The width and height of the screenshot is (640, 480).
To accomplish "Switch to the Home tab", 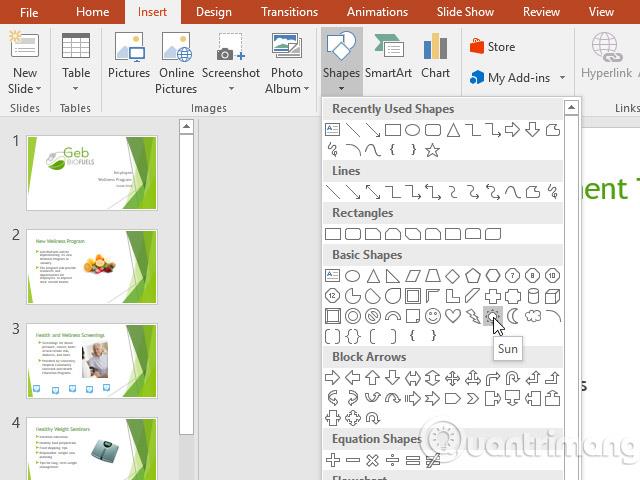I will pyautogui.click(x=93, y=12).
